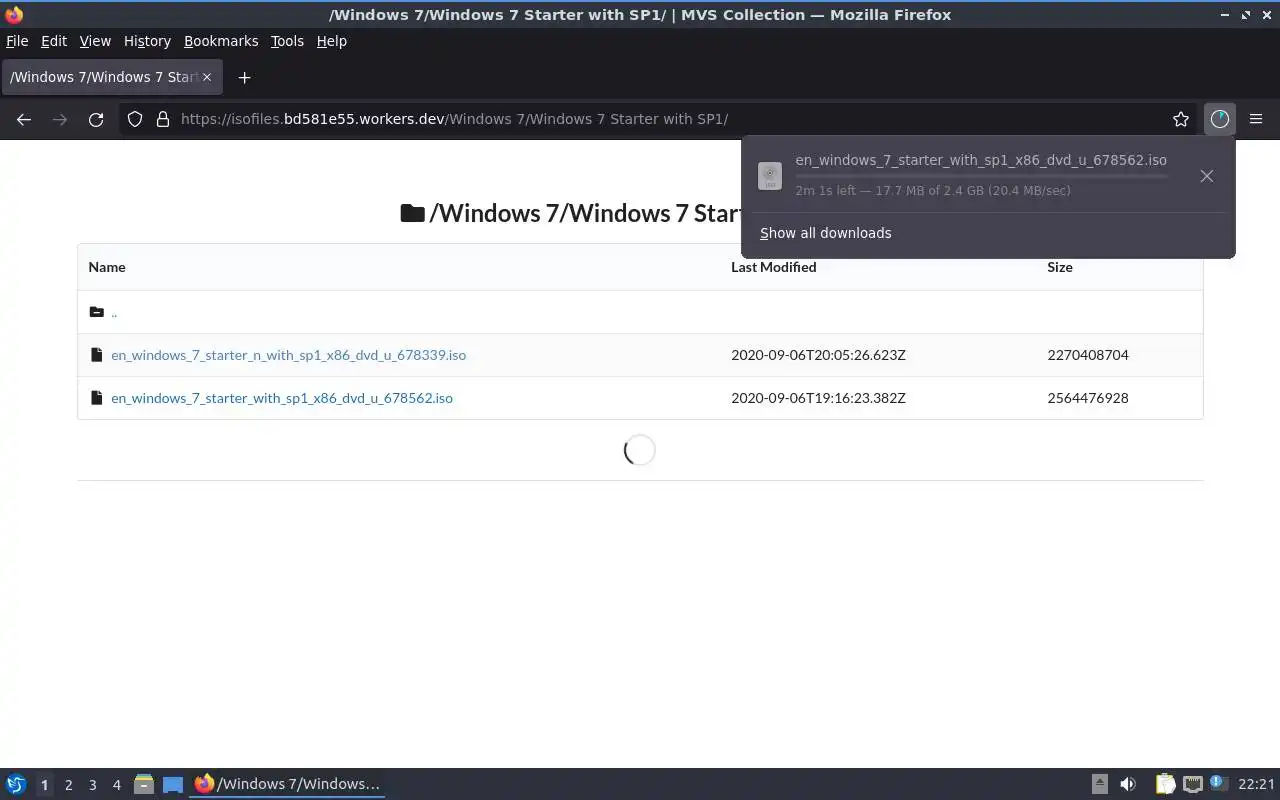Reload the current page
1280x800 pixels.
[x=96, y=119]
